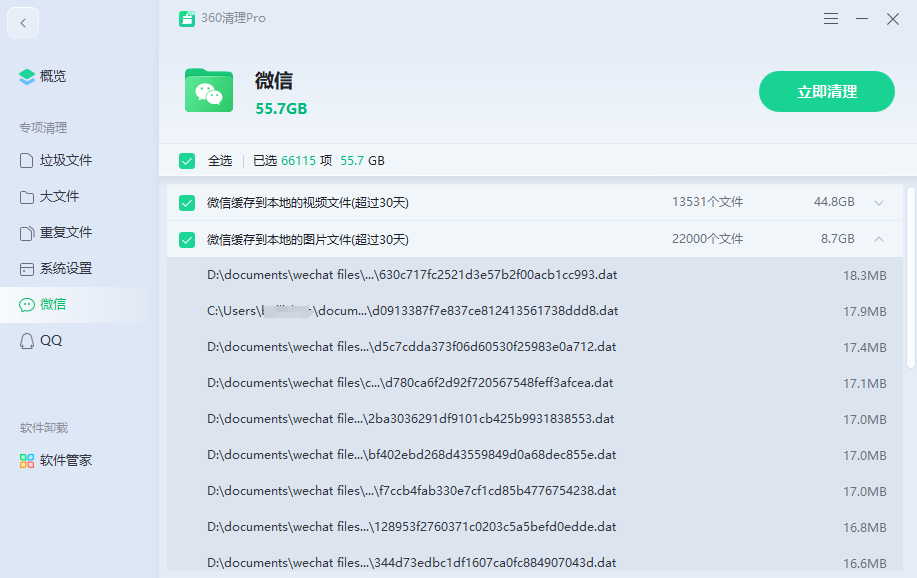Click the 16.6MB file size
The height and width of the screenshot is (578, 917).
click(864, 564)
